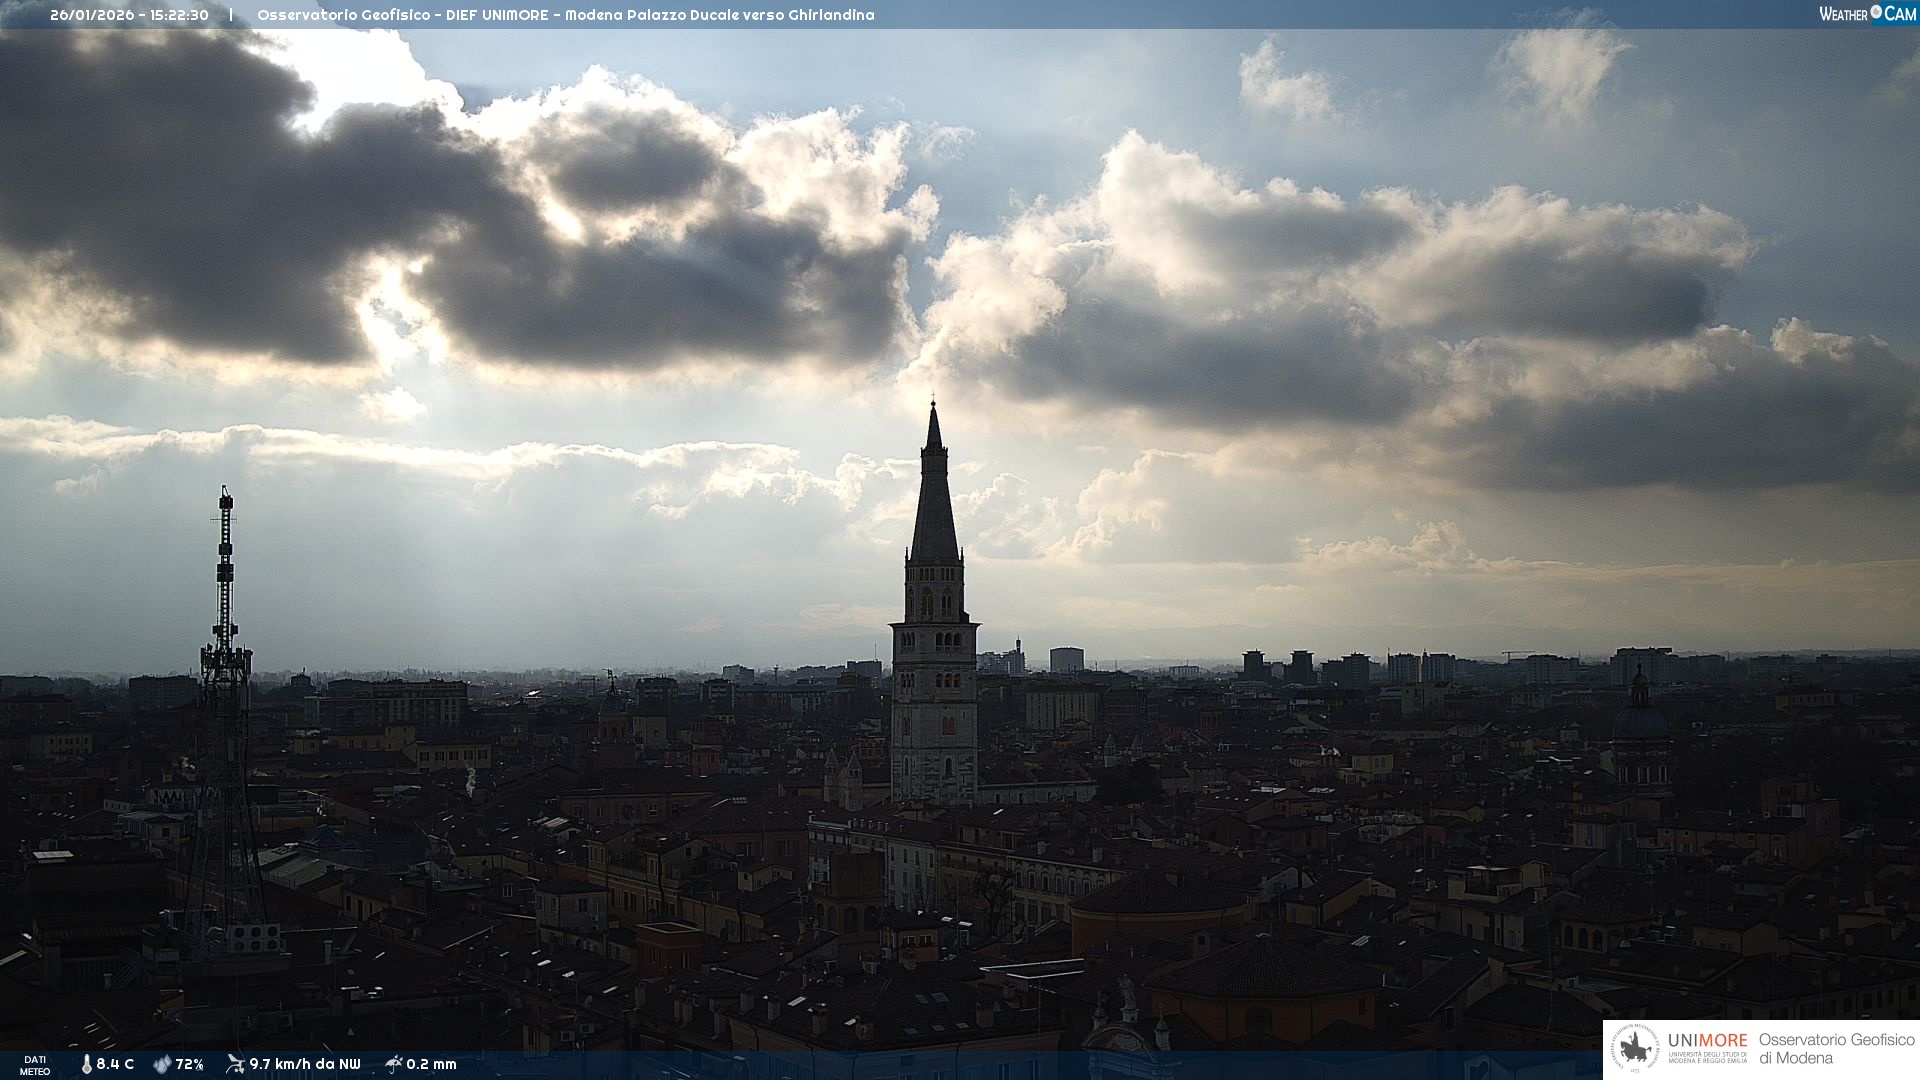Click the WeatherCAM logo

coord(1867,14)
